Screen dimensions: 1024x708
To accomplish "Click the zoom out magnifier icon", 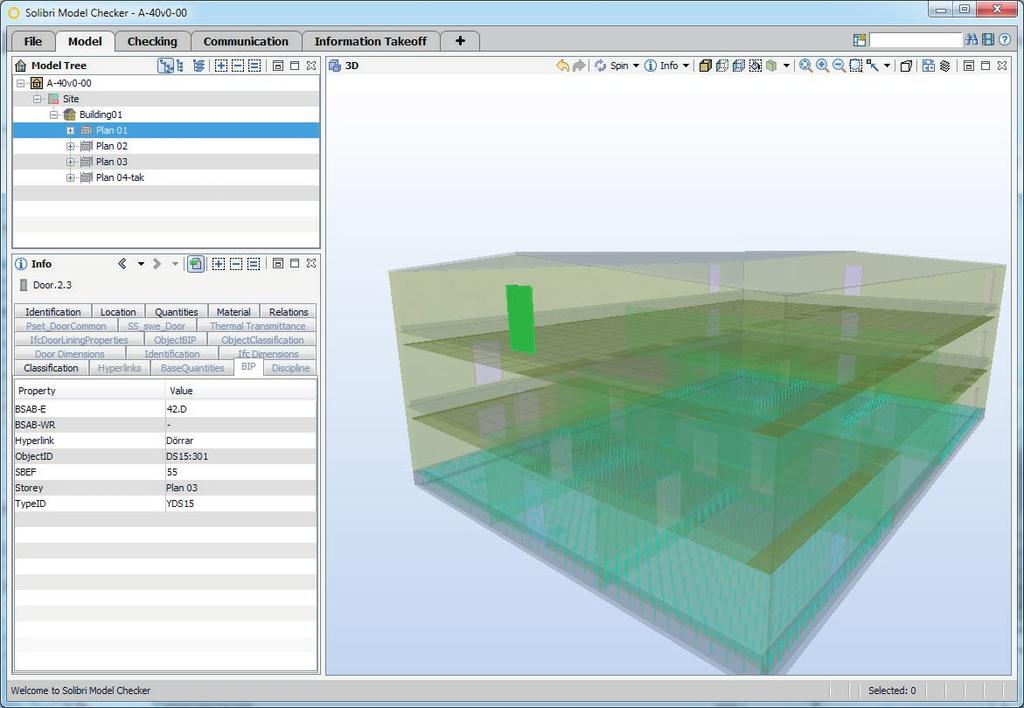I will [x=839, y=65].
